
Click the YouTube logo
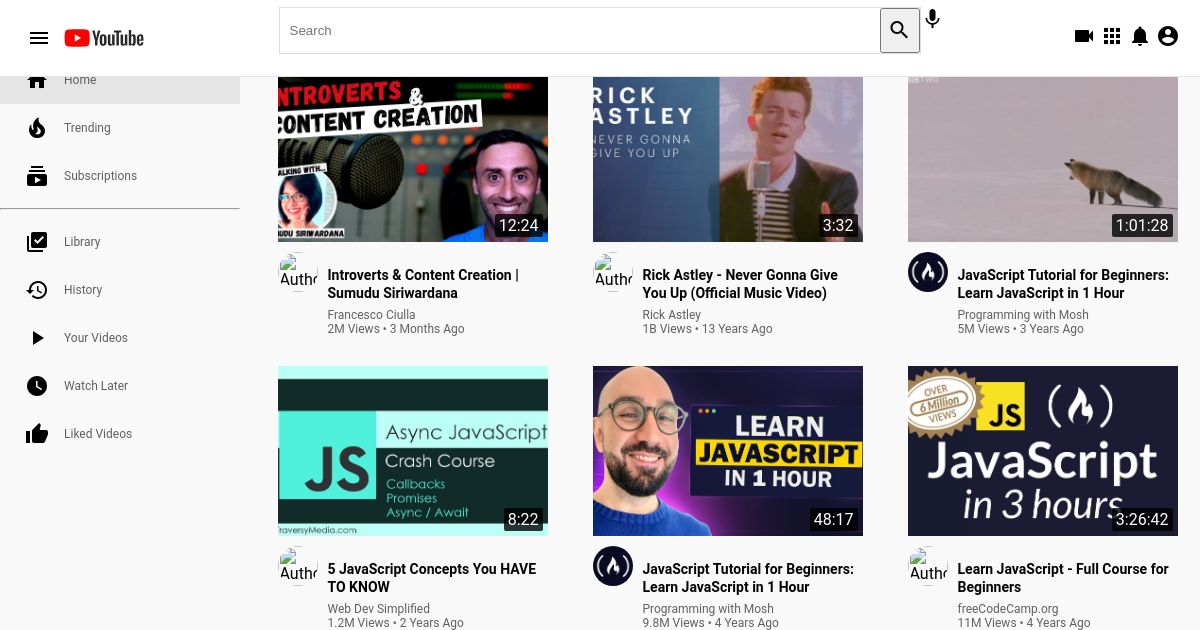coord(103,38)
